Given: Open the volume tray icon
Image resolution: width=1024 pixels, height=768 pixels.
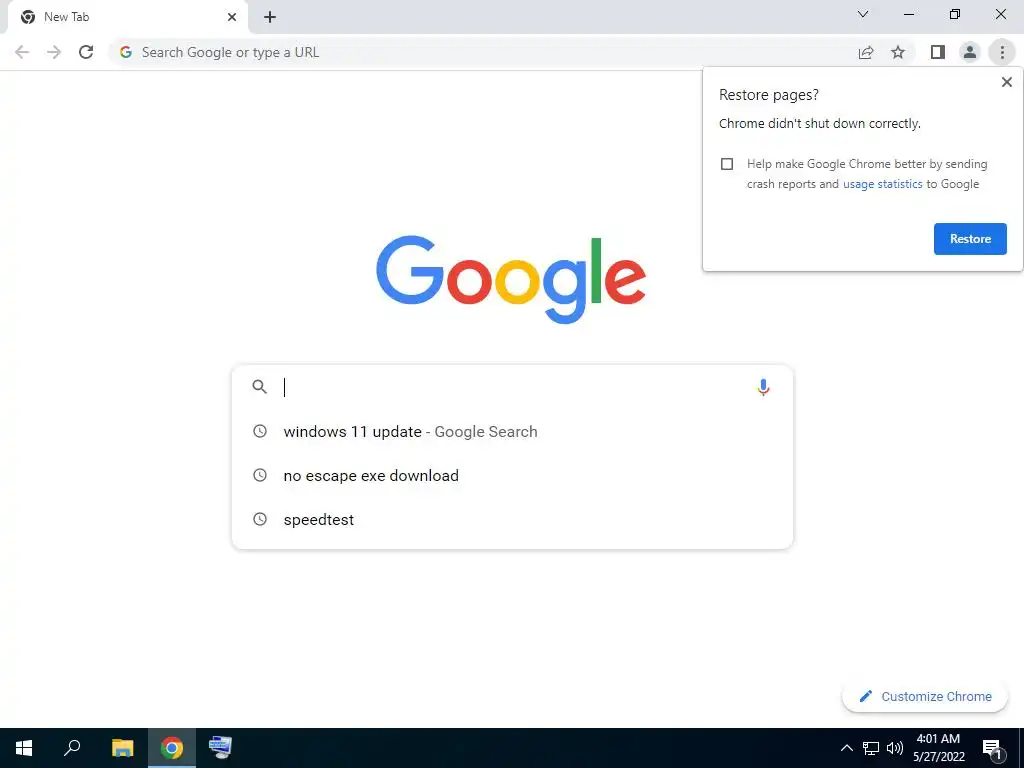Looking at the screenshot, I should pos(895,748).
